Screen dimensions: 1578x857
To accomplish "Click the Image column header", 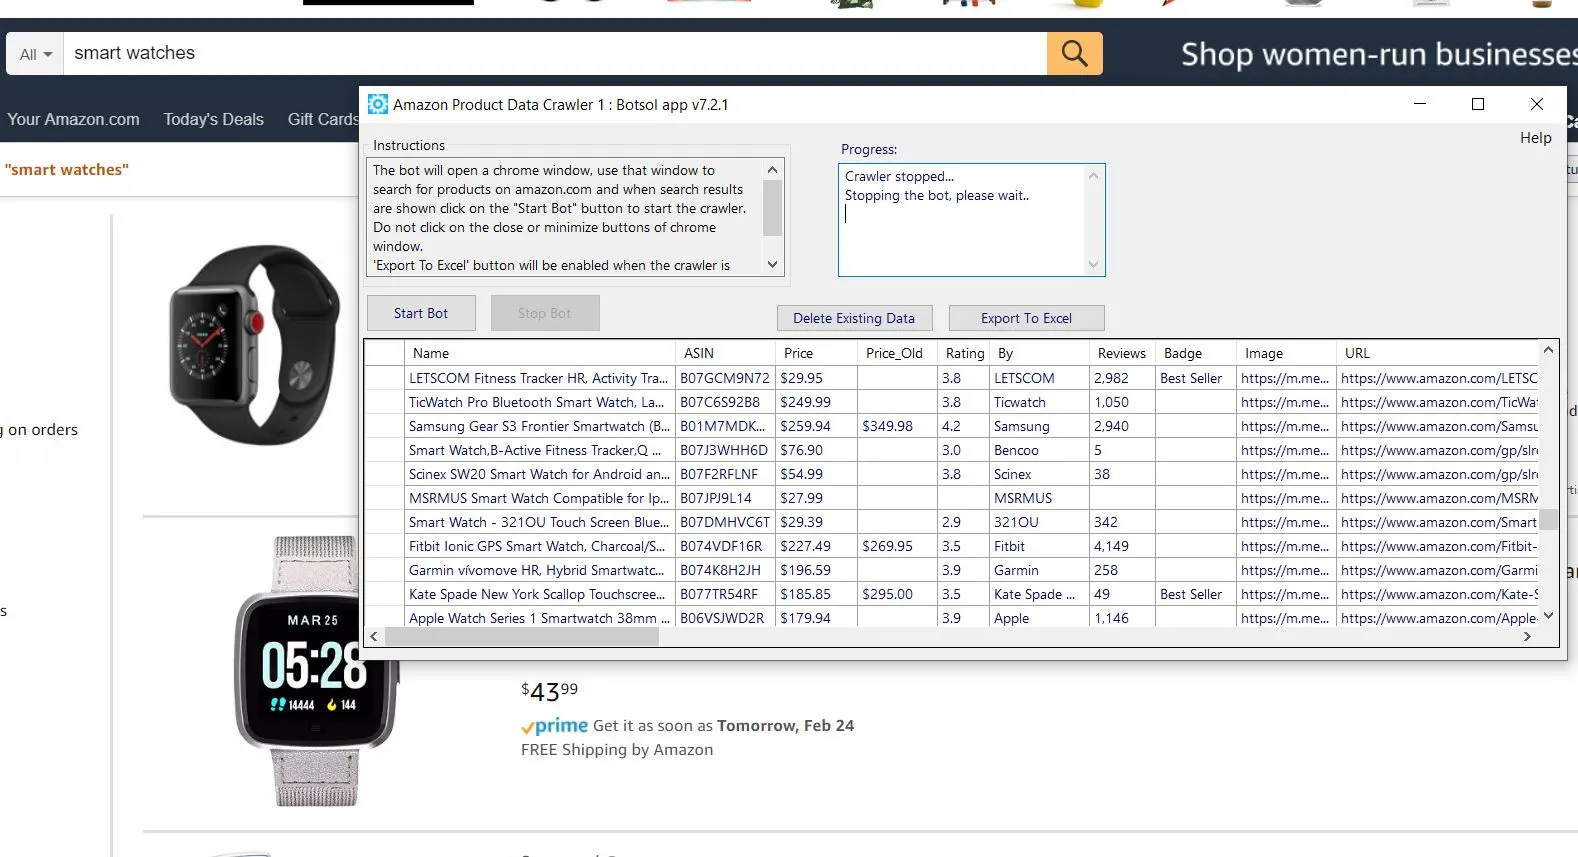I will (1286, 353).
